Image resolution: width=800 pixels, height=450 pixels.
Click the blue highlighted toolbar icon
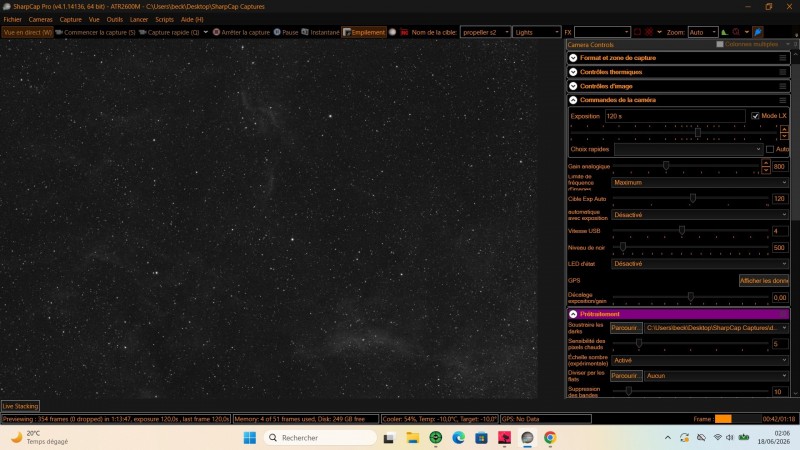coord(758,32)
